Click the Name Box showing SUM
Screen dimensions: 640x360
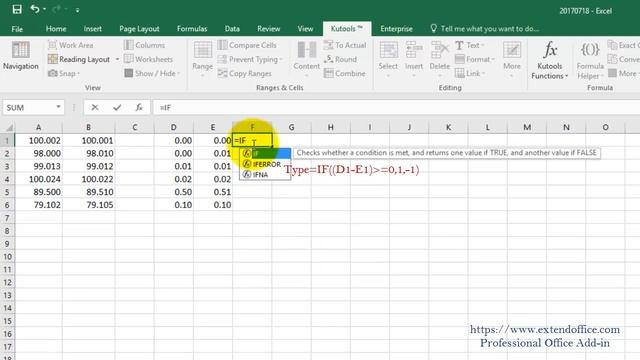pos(29,107)
